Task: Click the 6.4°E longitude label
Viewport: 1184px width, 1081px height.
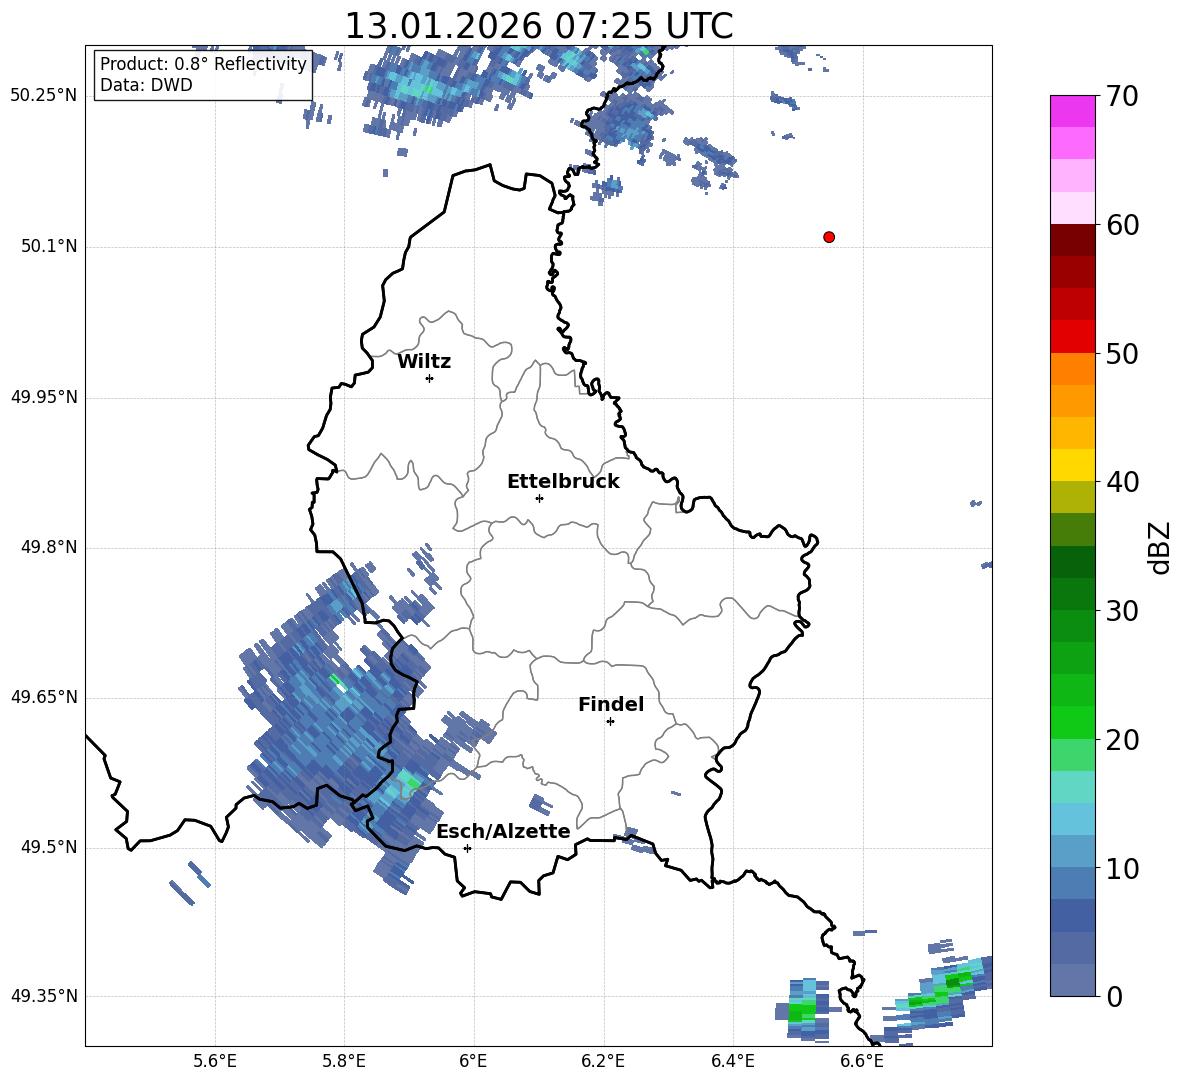Action: click(x=732, y=1061)
